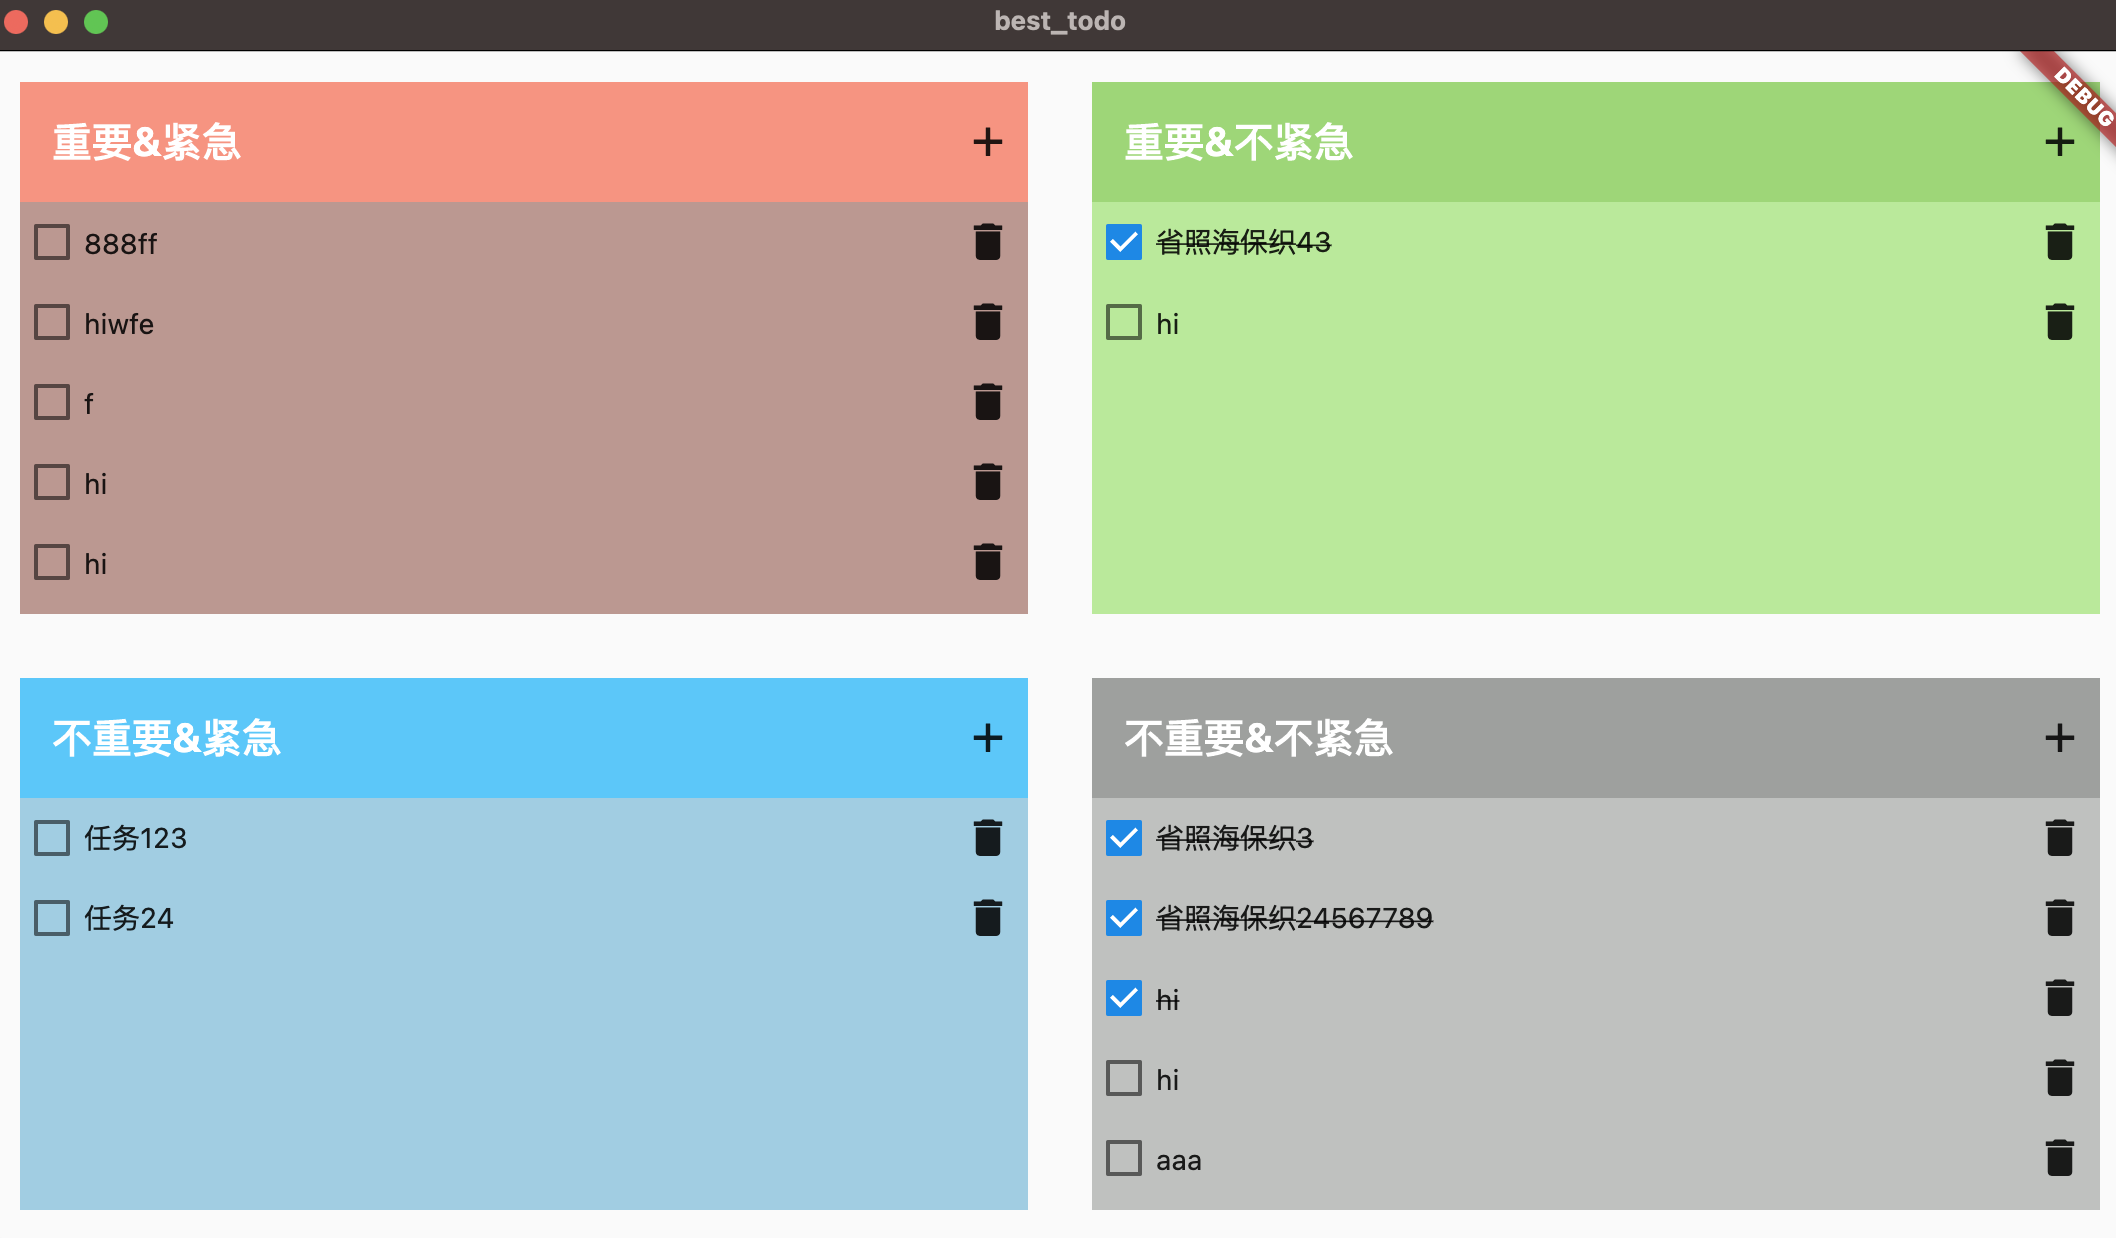Trash the task named f
The width and height of the screenshot is (2116, 1238).
point(987,402)
